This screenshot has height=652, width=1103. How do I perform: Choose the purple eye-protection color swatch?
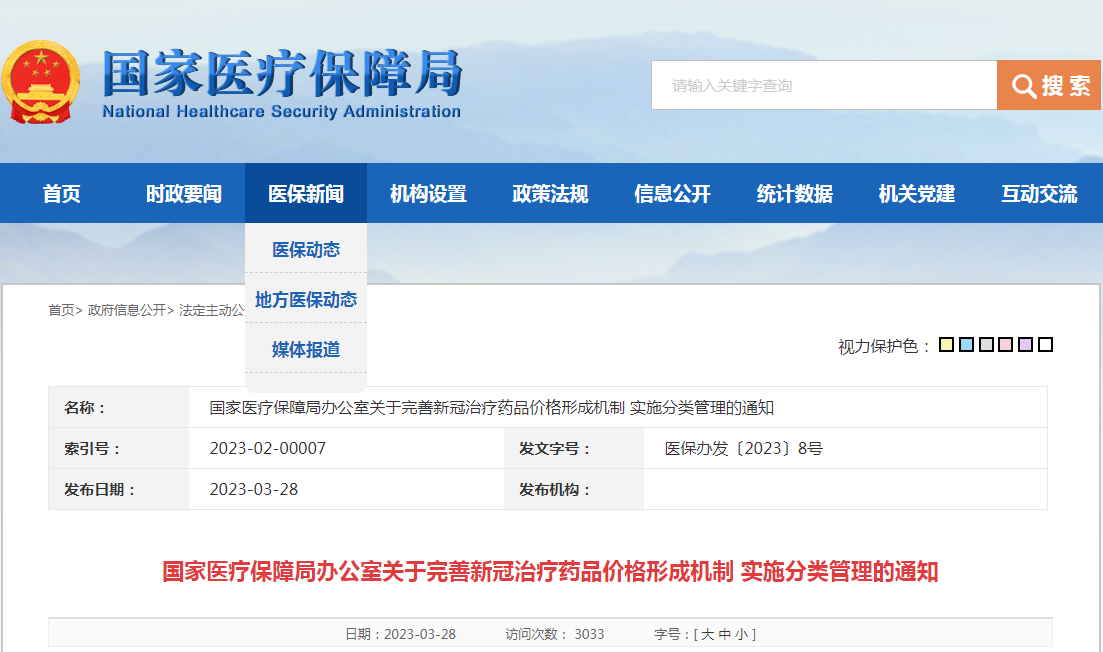(1026, 345)
